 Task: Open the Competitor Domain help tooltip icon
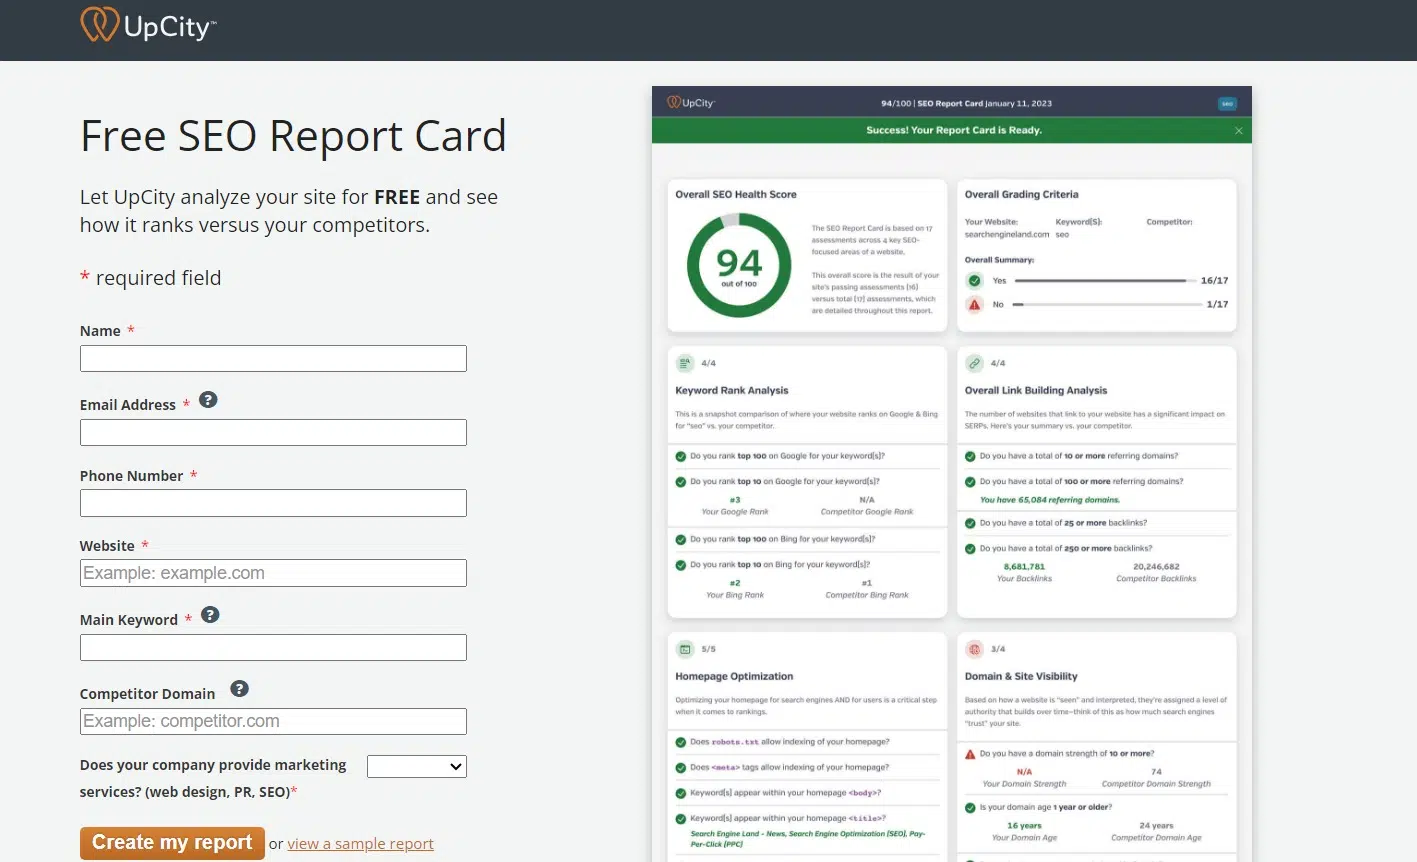pyautogui.click(x=239, y=689)
